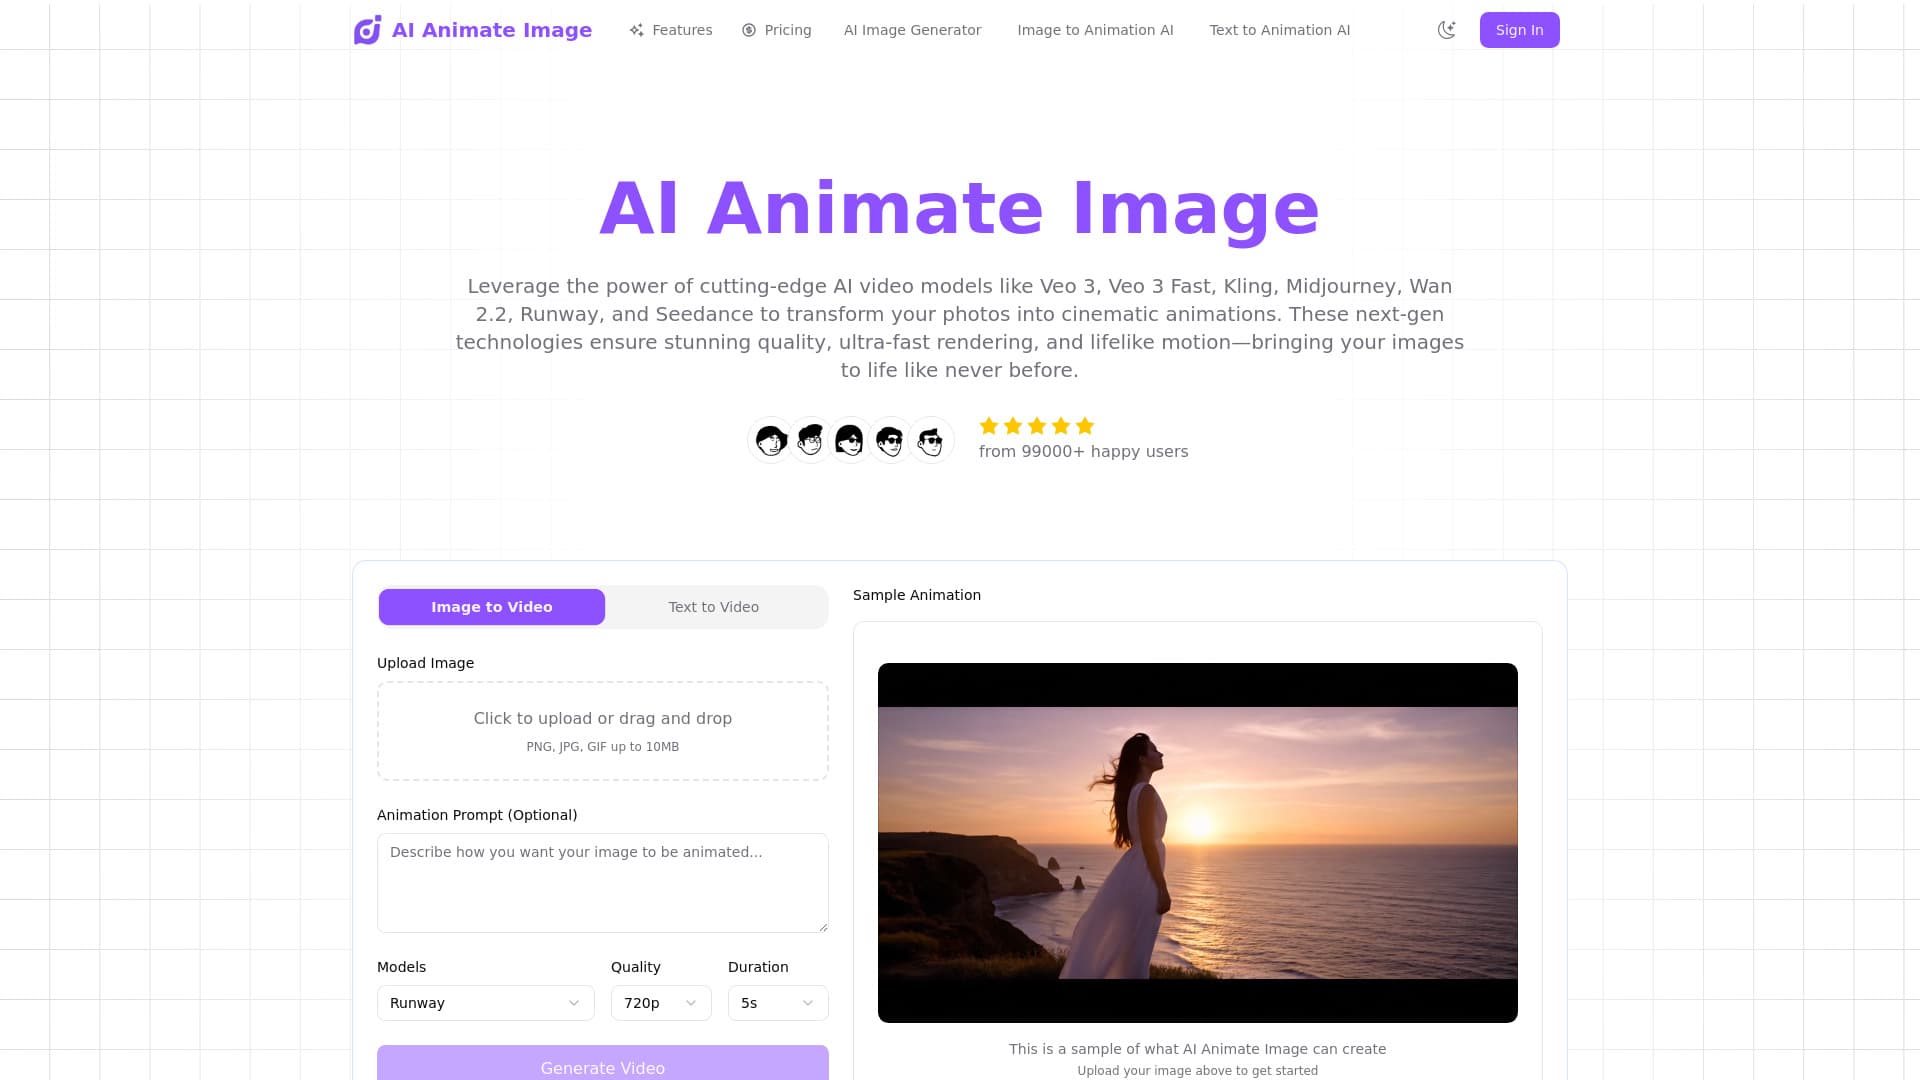Image resolution: width=1920 pixels, height=1080 pixels.
Task: Click the Sign In button
Action: 1519,30
